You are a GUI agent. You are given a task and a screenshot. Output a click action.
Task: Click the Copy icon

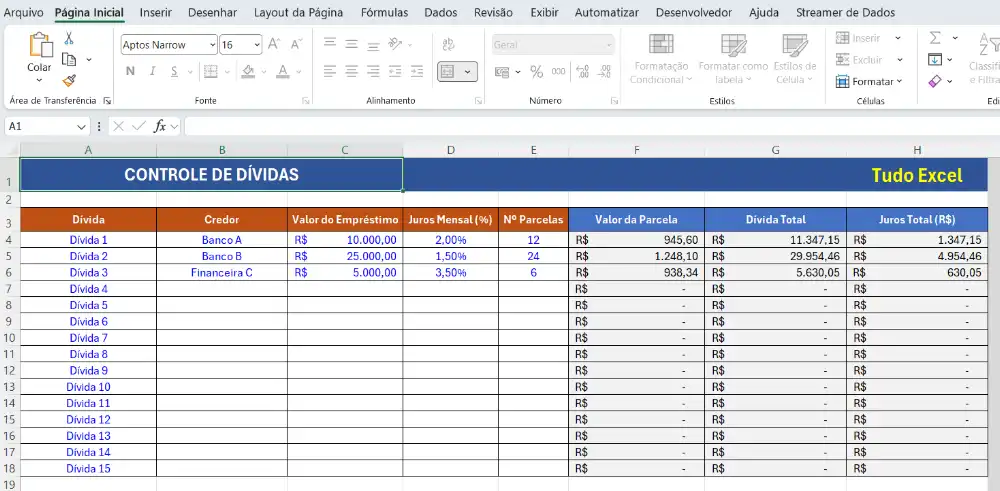(69, 59)
